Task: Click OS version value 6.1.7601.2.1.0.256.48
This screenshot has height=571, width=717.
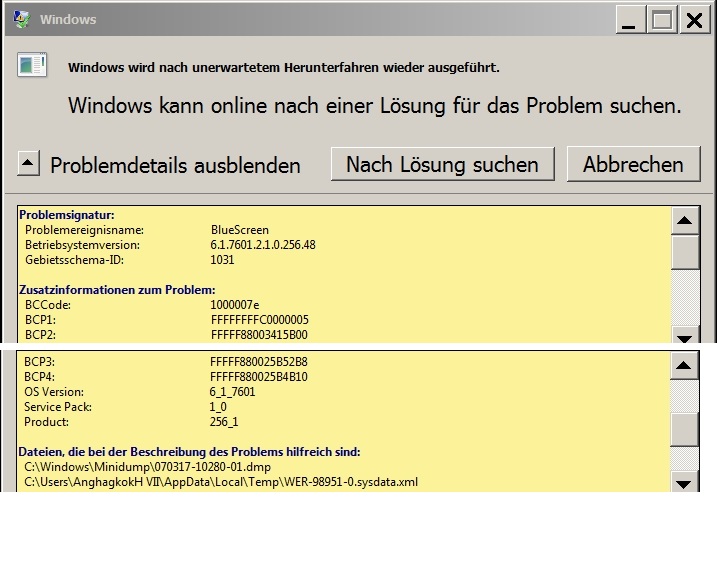Action: (263, 245)
